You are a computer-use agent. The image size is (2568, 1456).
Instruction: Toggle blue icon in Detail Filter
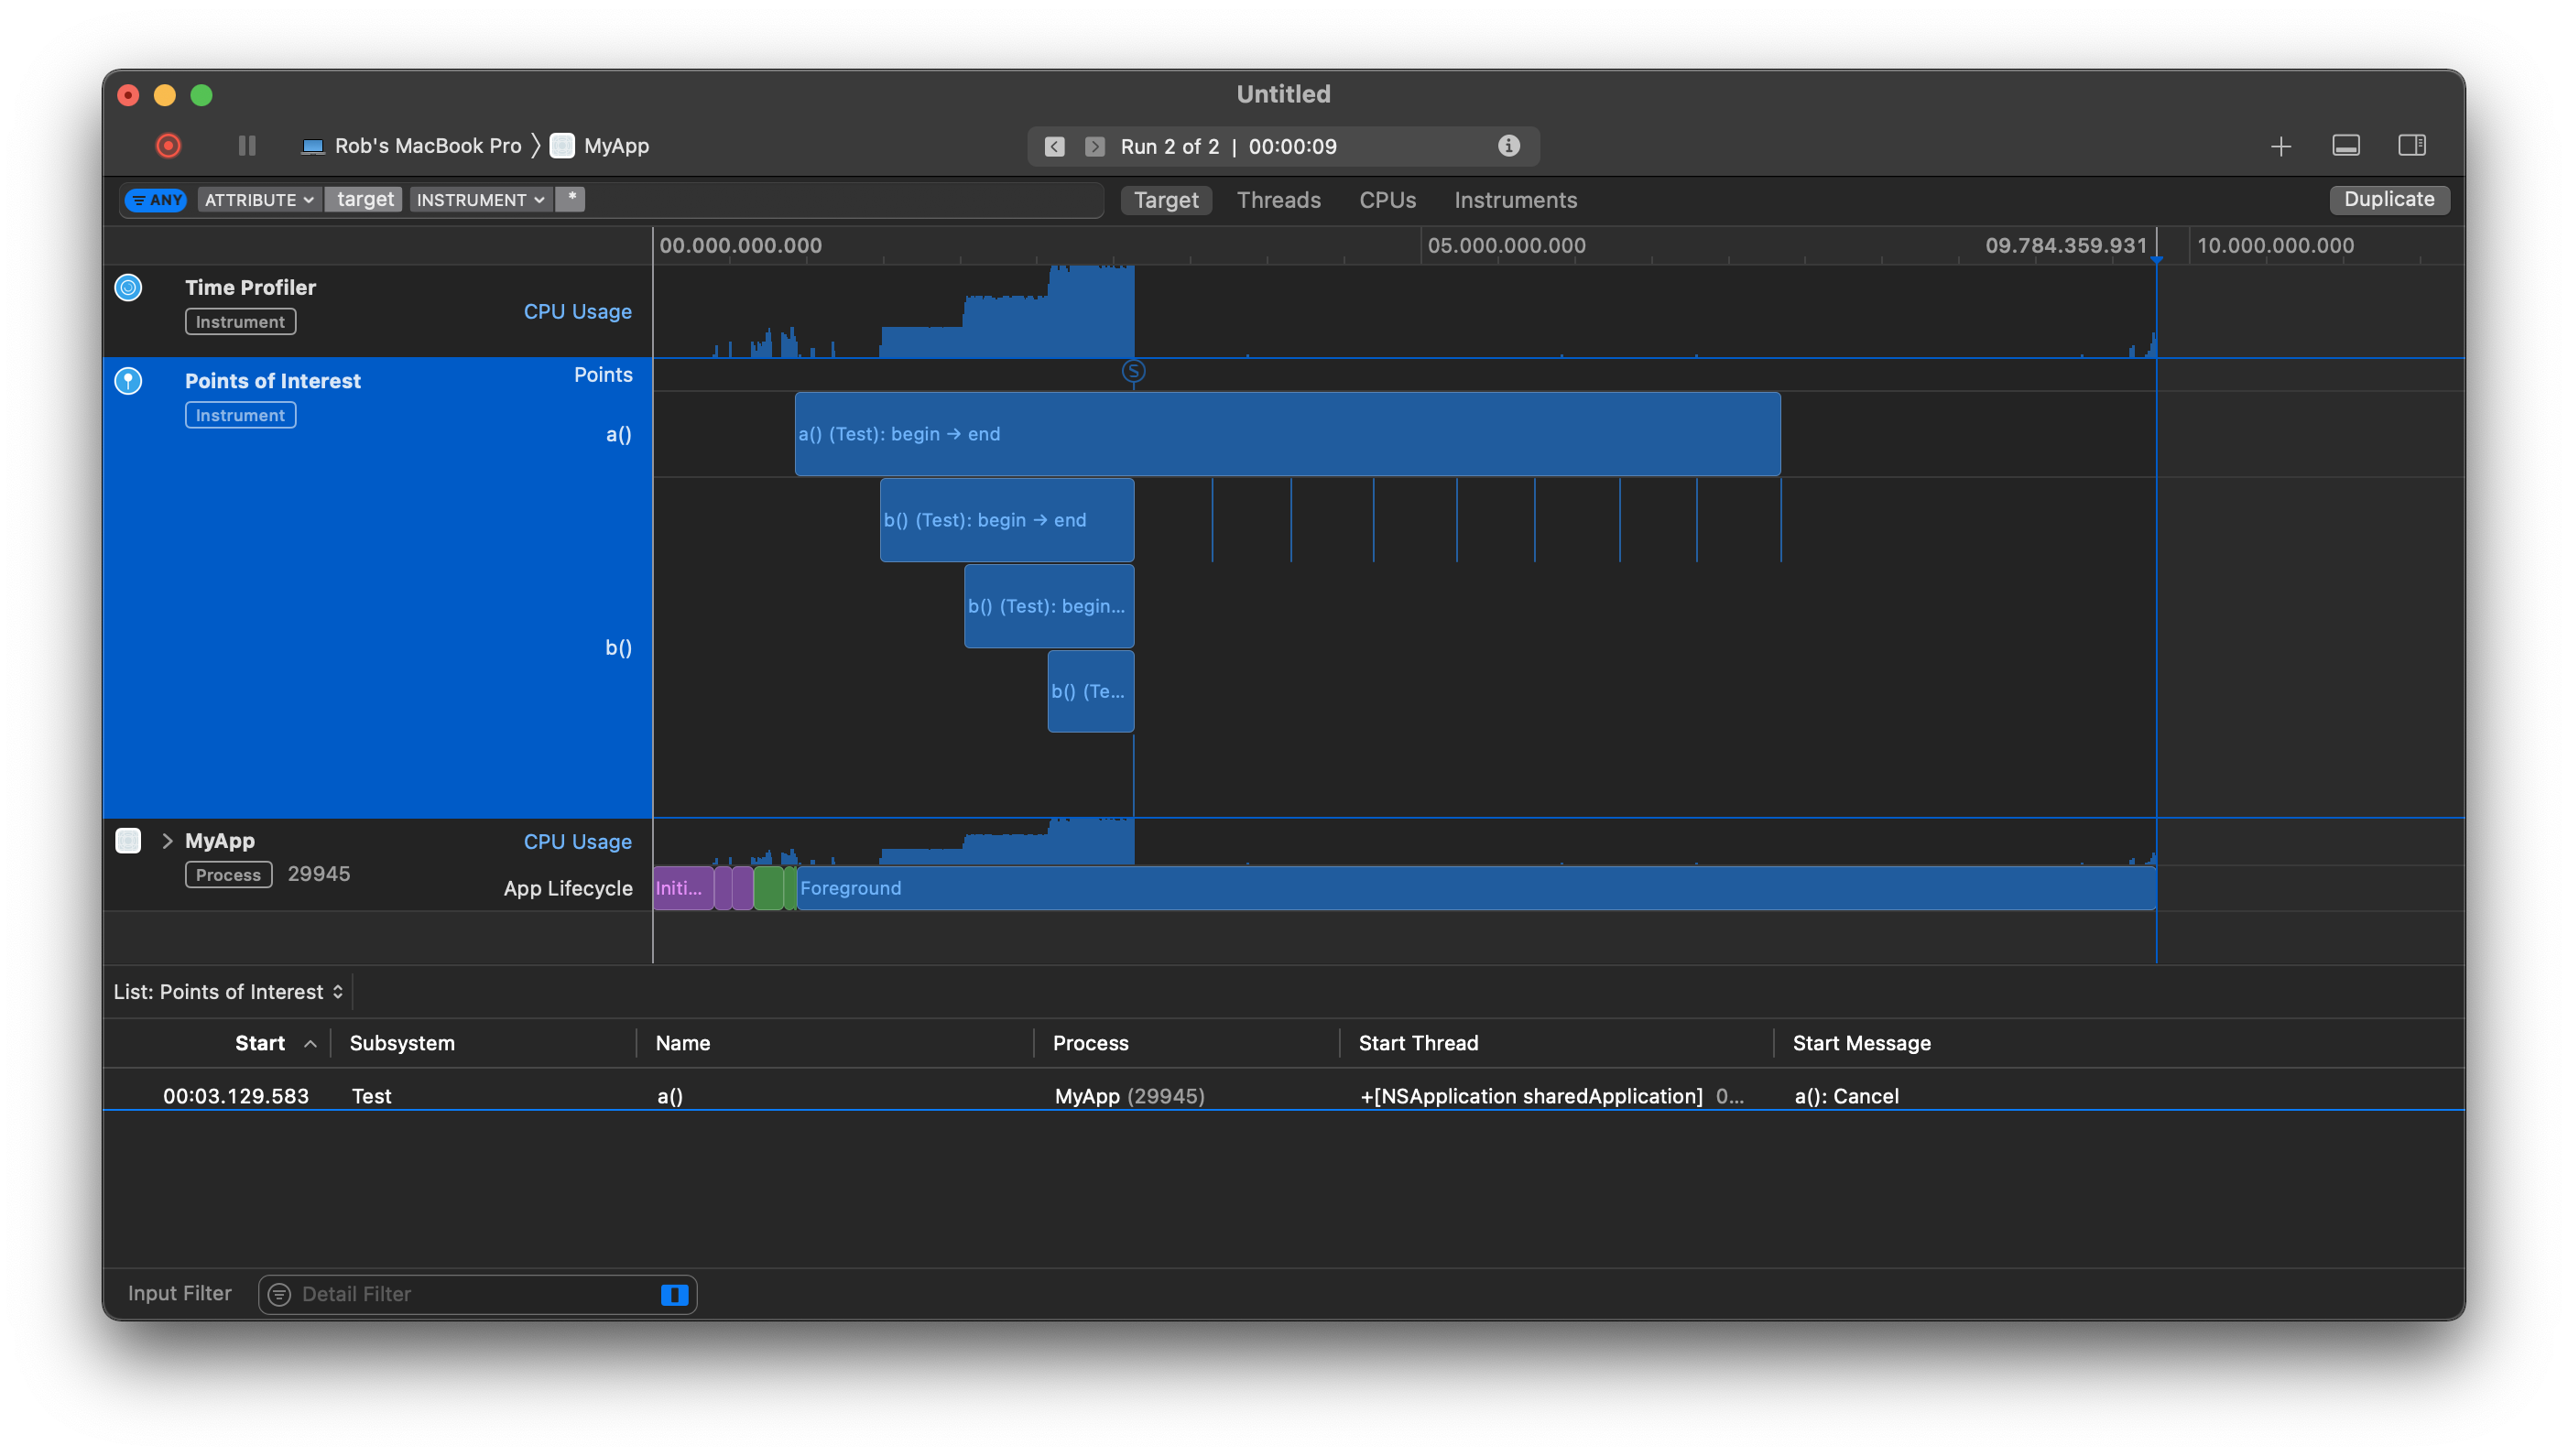pos(674,1295)
